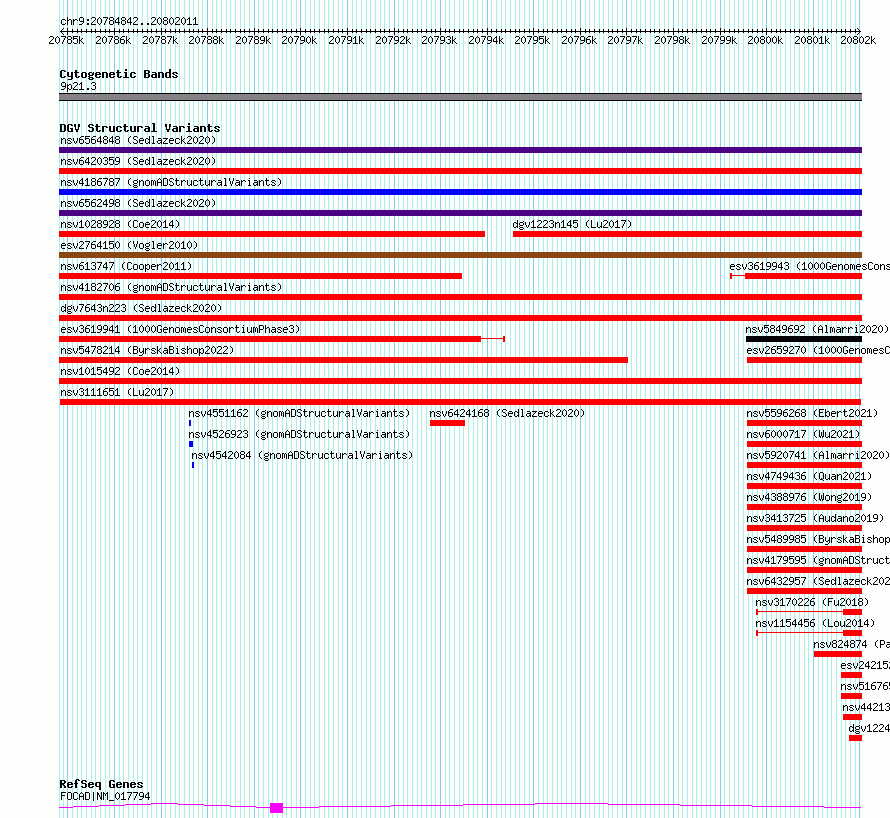The height and width of the screenshot is (818, 890).
Task: Click the DGV Structural Variants track title
Action: coord(140,128)
